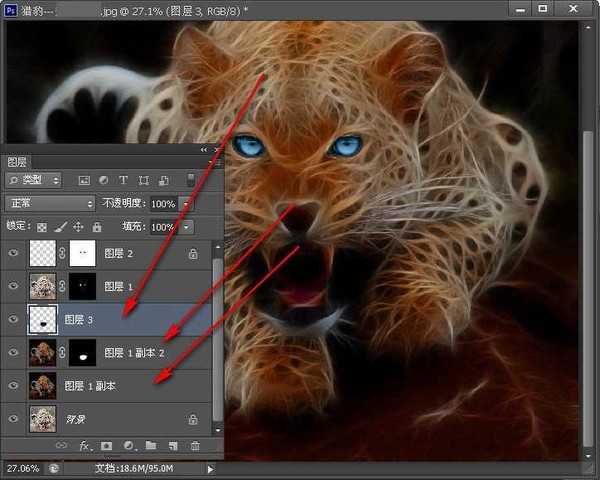600x480 pixels.
Task: Select the 图层 panel tab
Action: click(x=17, y=161)
